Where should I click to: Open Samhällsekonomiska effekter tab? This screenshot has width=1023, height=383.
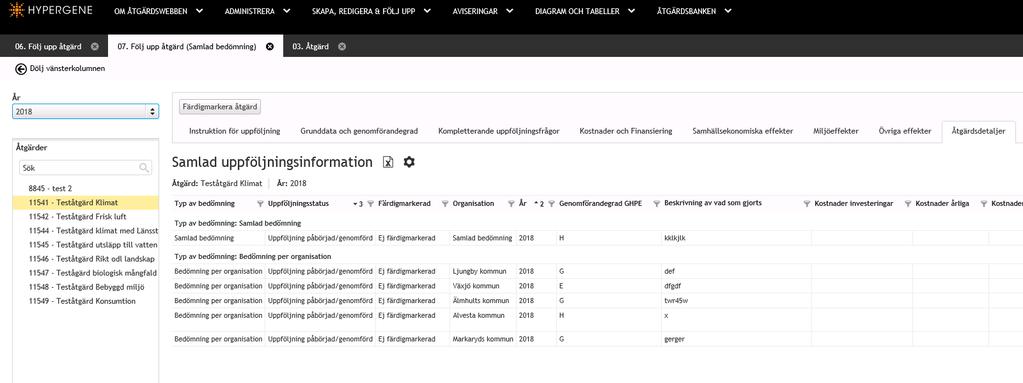[742, 131]
